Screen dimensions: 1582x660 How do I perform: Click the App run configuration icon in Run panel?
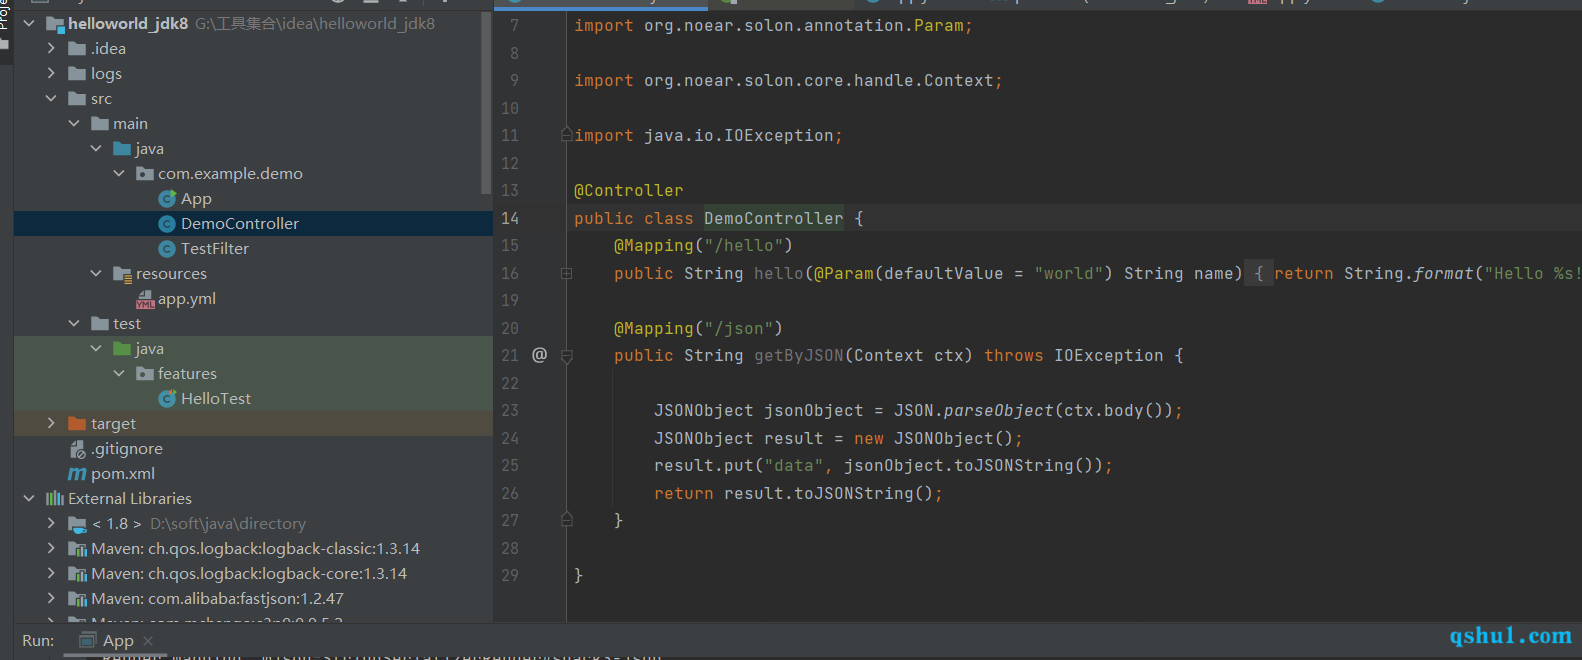(x=88, y=640)
